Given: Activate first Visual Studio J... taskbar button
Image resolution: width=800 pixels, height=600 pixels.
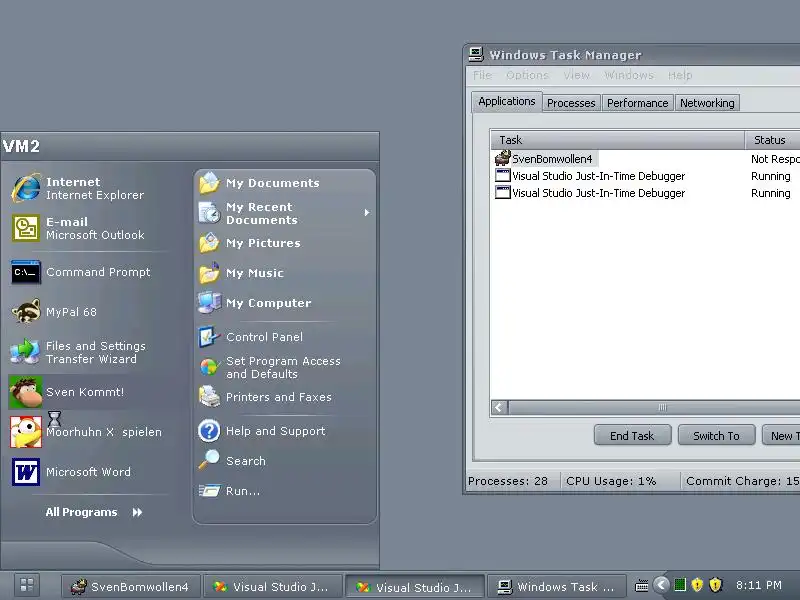Looking at the screenshot, I should (x=273, y=586).
